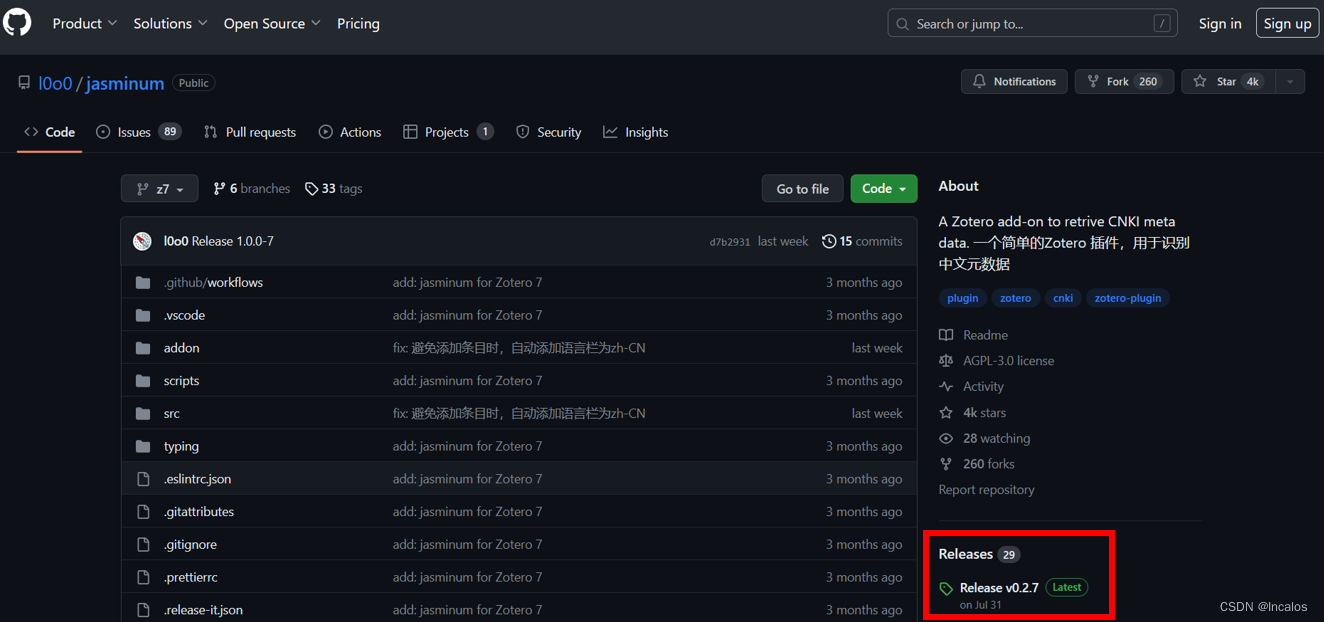Click the repository icon before l0o0
This screenshot has height=622, width=1324.
[24, 83]
